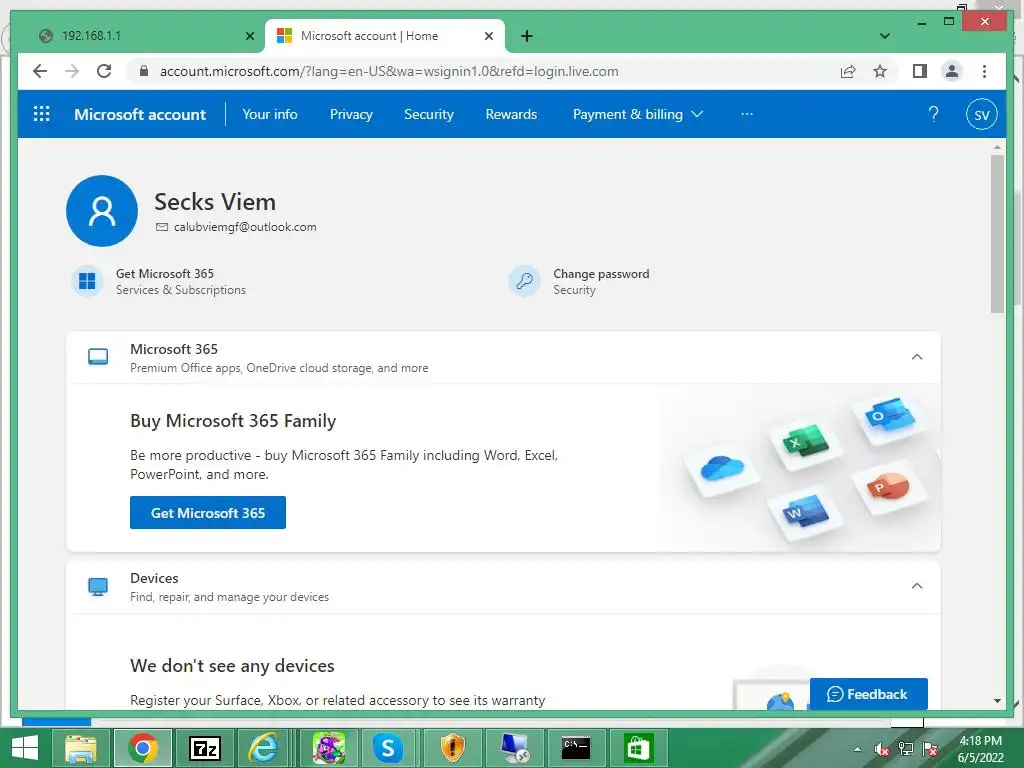Screen dimensions: 1024x768
Task: Open the Change password link
Action: click(x=601, y=274)
